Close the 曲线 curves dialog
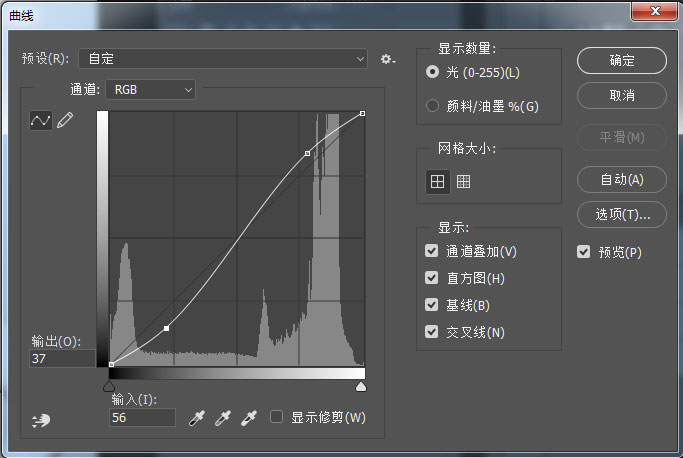Screen dimensions: 683x458 click(655, 10)
